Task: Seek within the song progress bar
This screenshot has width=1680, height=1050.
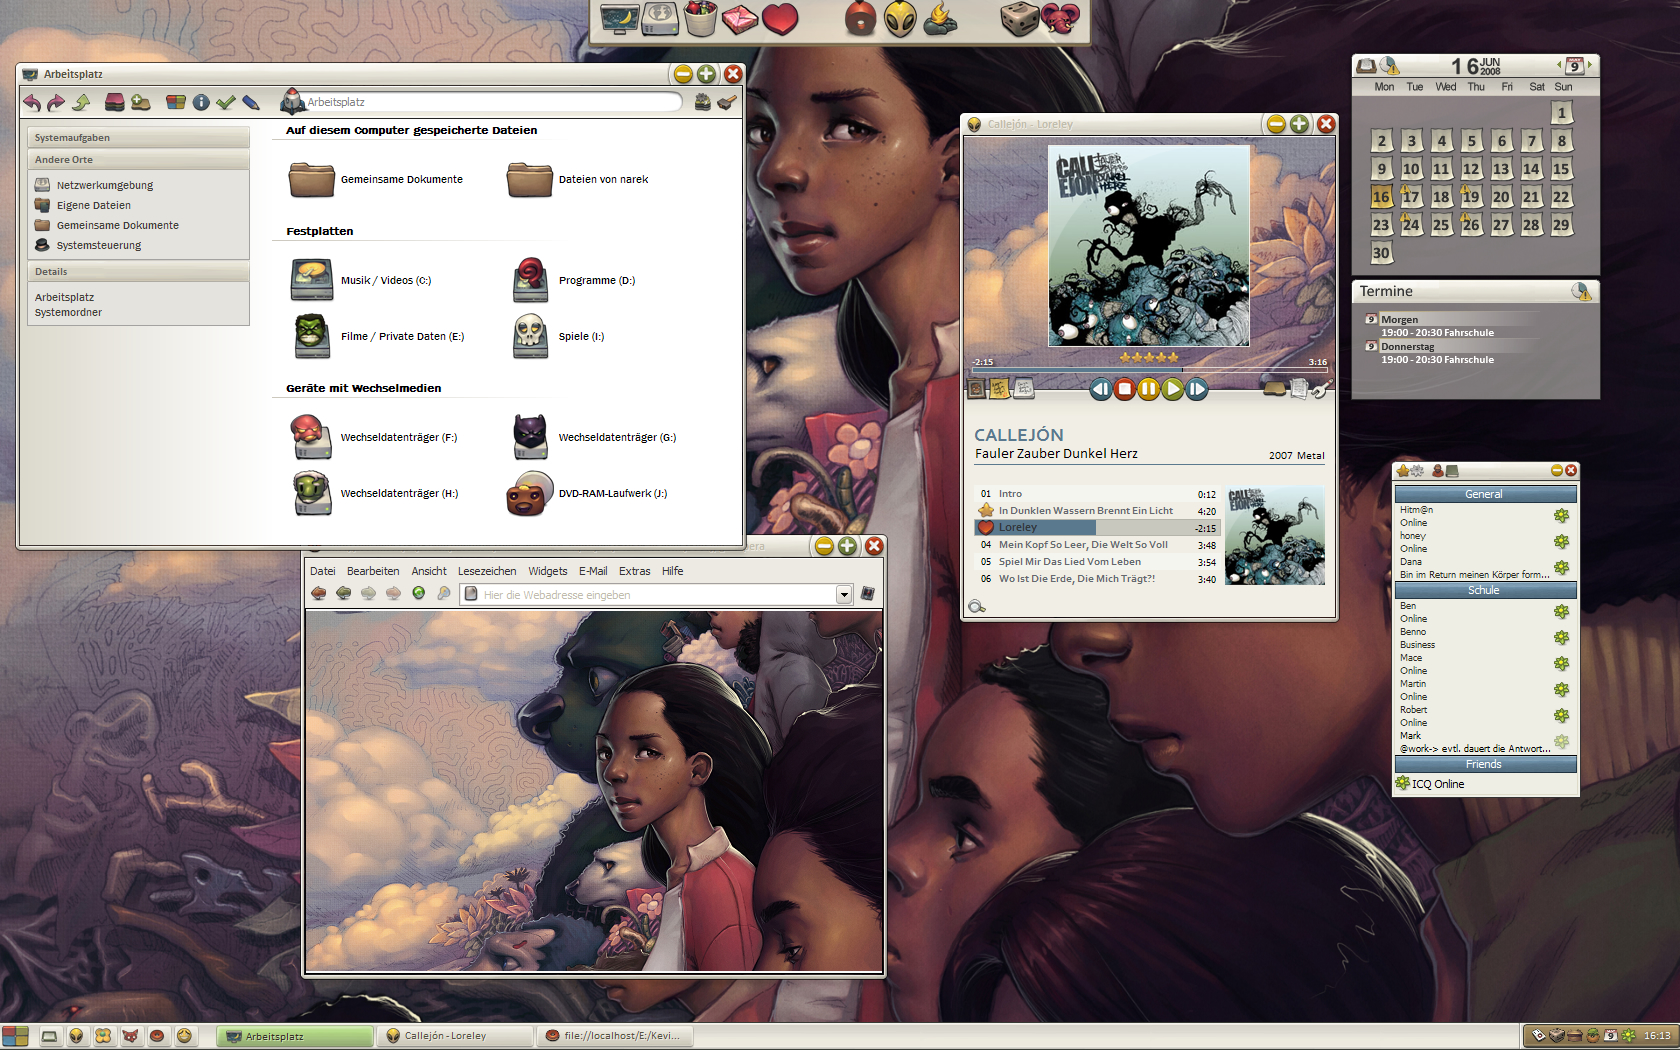Action: tap(1148, 370)
